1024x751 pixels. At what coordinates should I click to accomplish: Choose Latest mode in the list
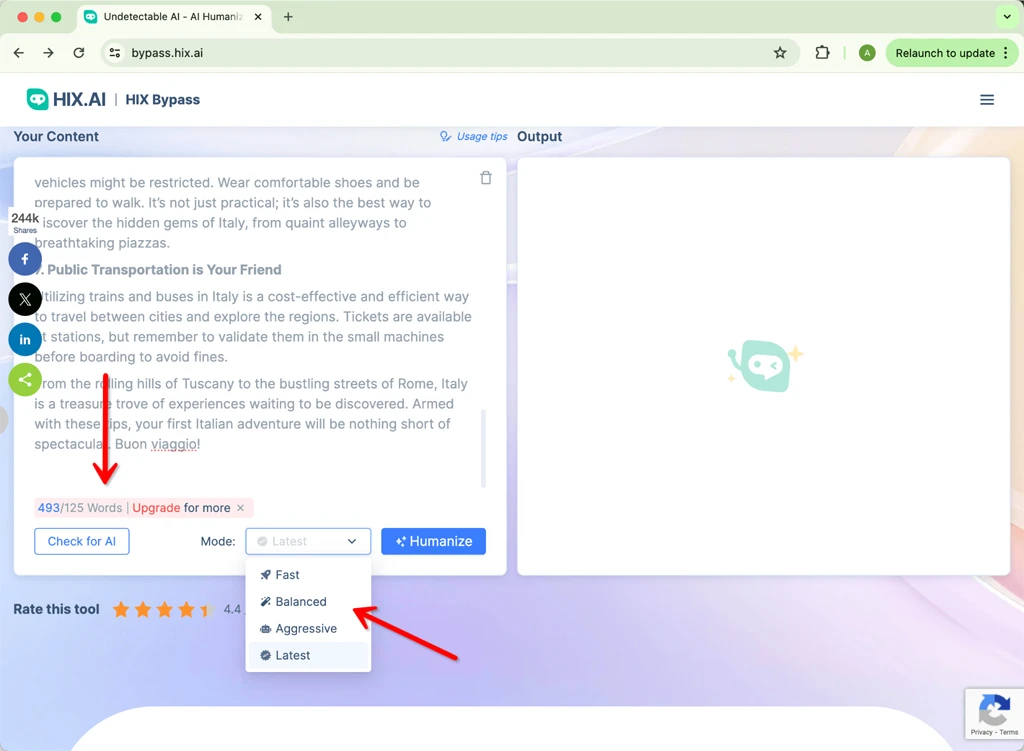[x=308, y=655]
